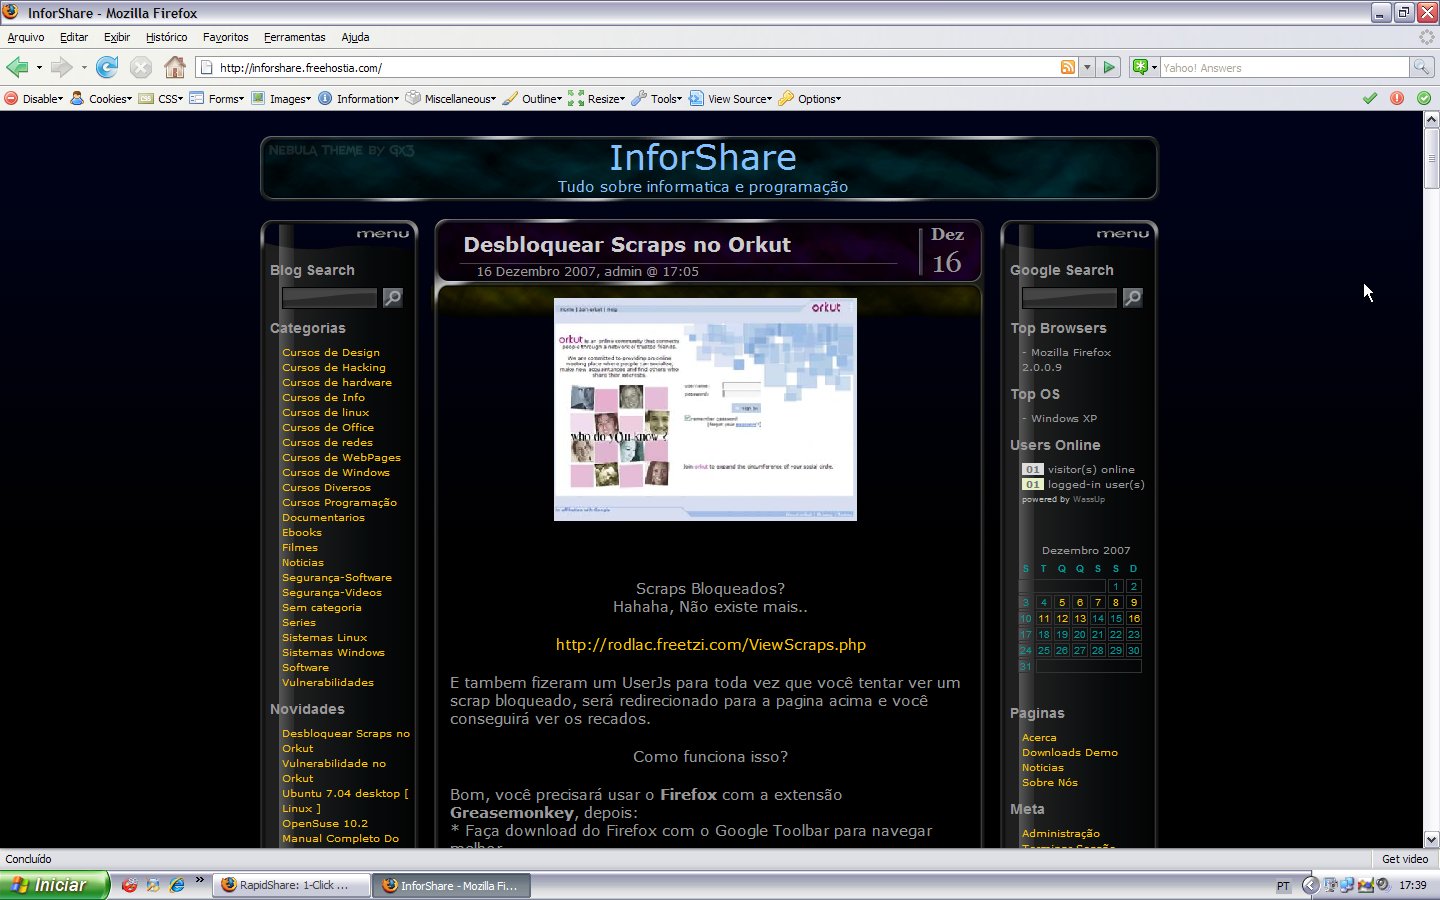Submit Google Search with its magnifier

coord(1133,297)
